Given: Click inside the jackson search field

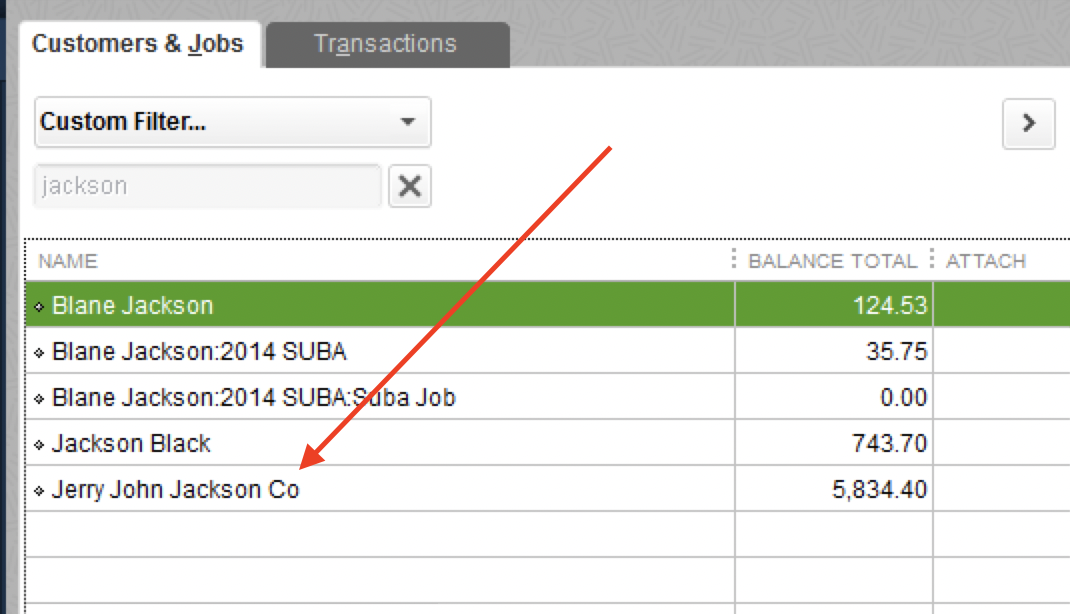Looking at the screenshot, I should [x=200, y=186].
